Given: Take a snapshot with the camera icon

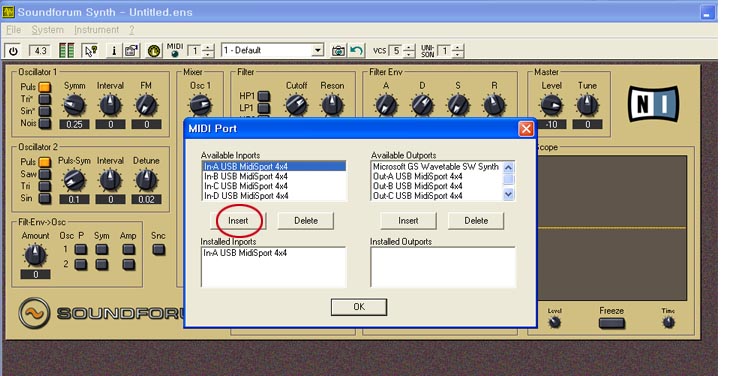Looking at the screenshot, I should click(x=338, y=51).
